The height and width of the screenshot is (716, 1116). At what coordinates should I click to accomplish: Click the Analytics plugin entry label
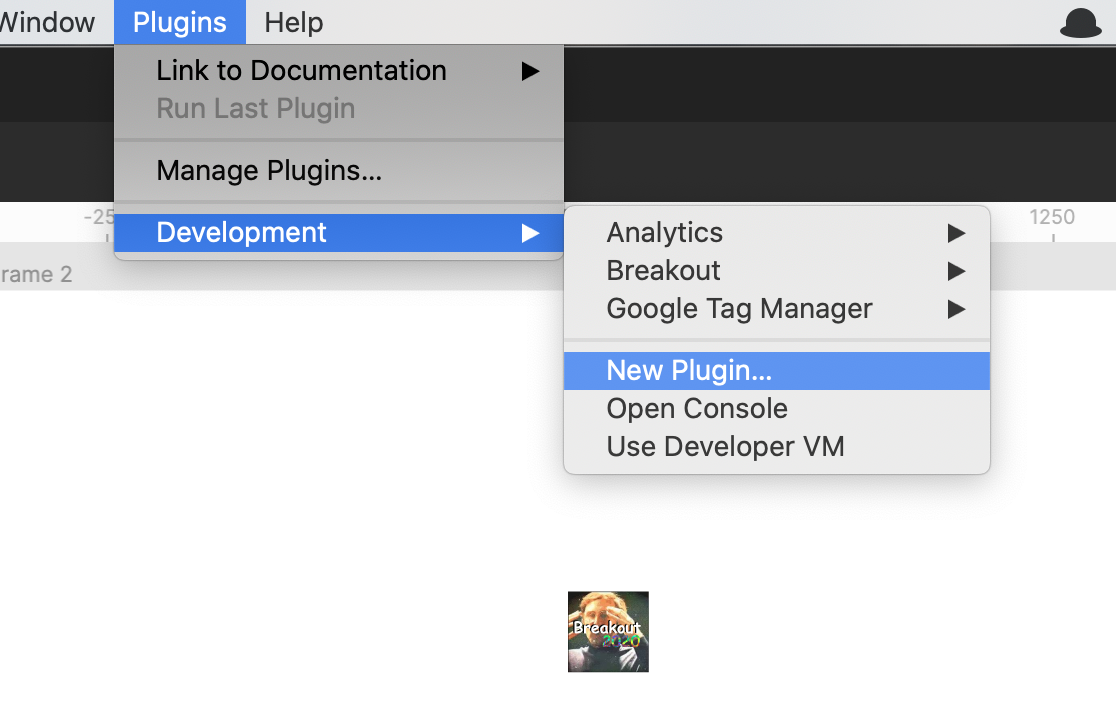pyautogui.click(x=664, y=233)
